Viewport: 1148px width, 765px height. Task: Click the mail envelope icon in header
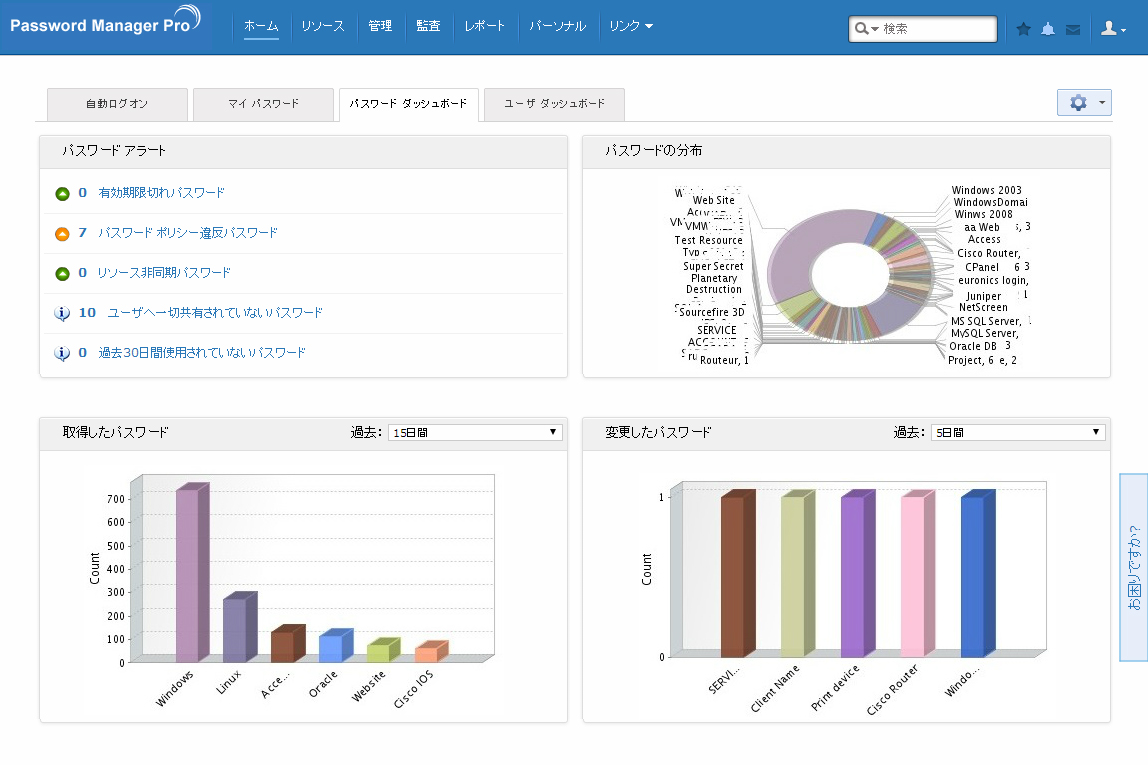(x=1073, y=29)
